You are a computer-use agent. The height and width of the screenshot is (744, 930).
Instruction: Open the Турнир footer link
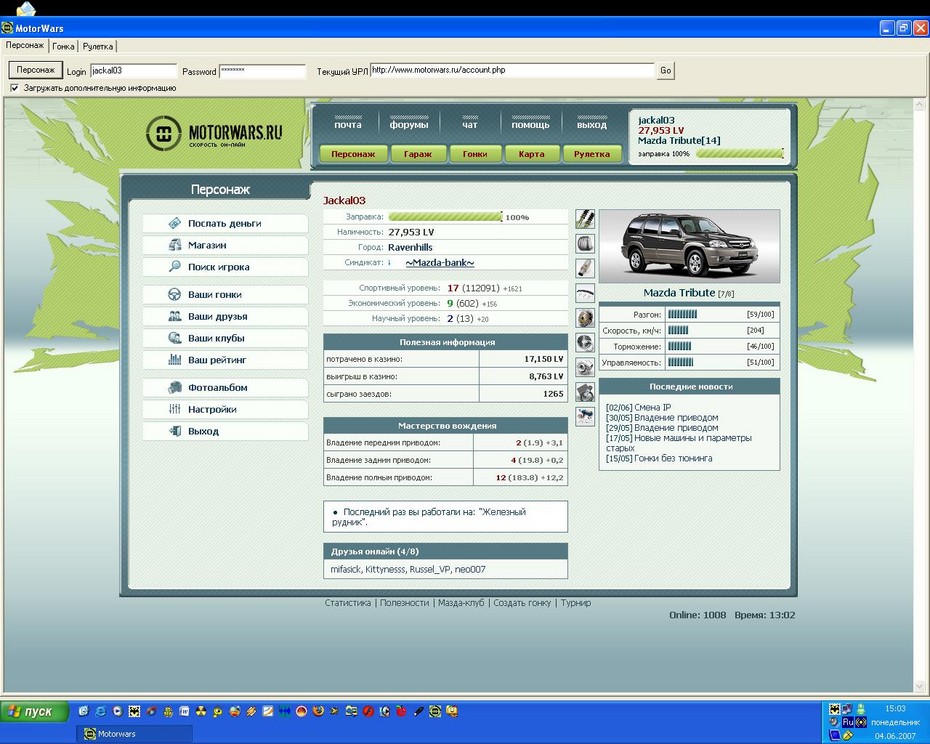(x=576, y=603)
